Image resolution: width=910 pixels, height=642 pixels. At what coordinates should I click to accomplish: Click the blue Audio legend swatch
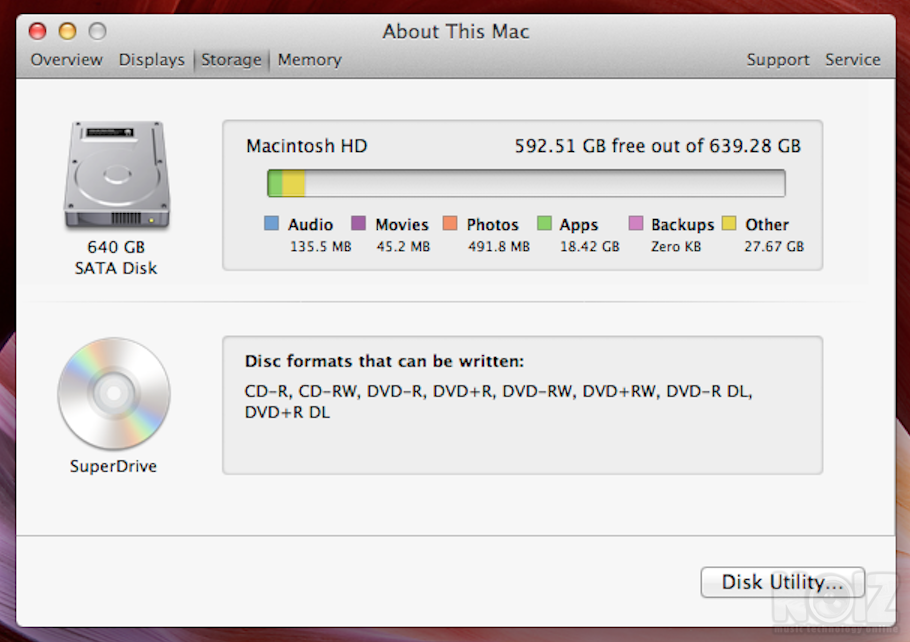271,223
